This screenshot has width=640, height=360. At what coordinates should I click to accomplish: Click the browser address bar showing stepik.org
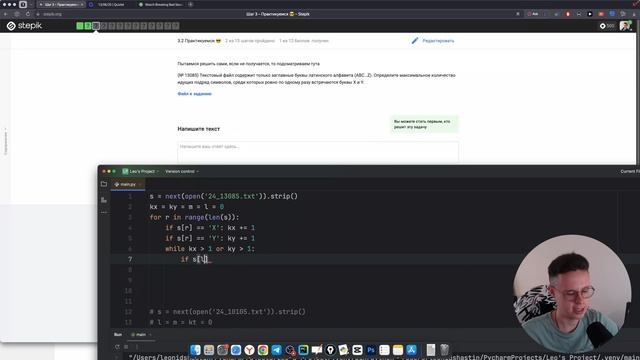click(x=52, y=14)
